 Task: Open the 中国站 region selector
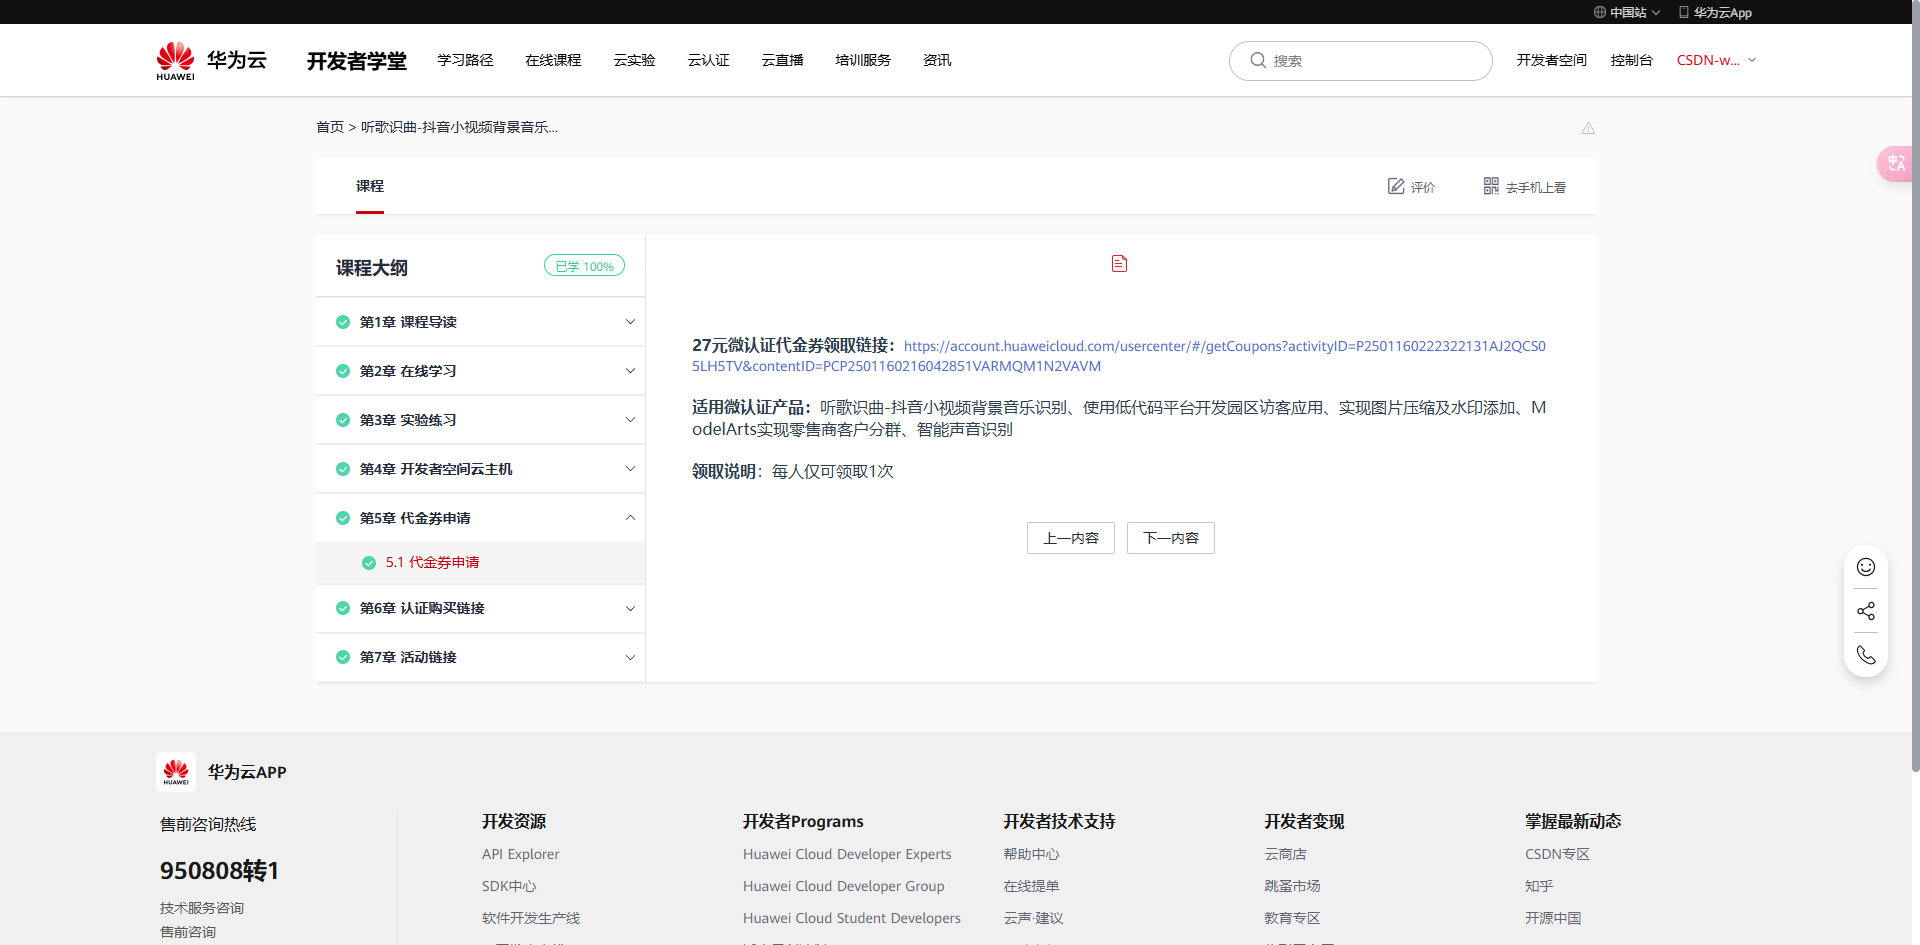coord(1627,13)
